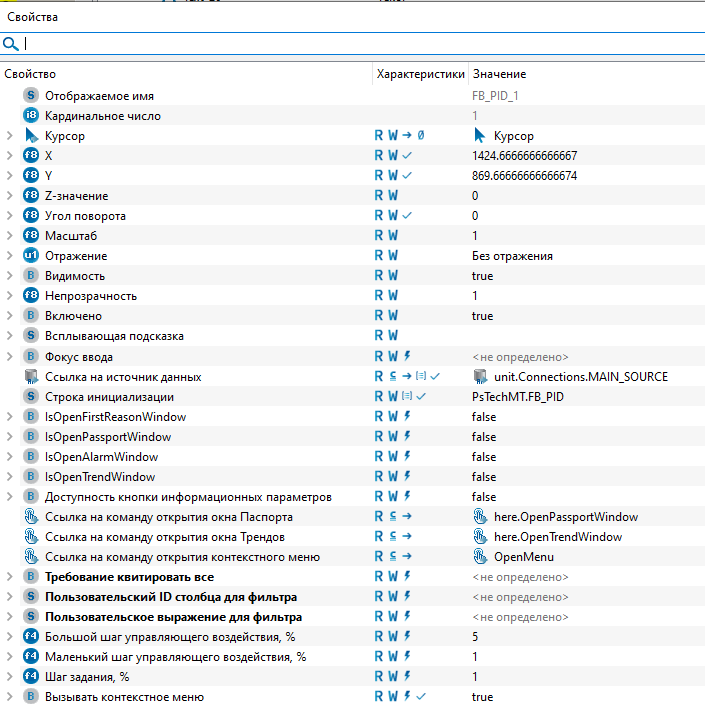The image size is (705, 718).
Task: Click the Свойство column header
Action: click(30, 74)
